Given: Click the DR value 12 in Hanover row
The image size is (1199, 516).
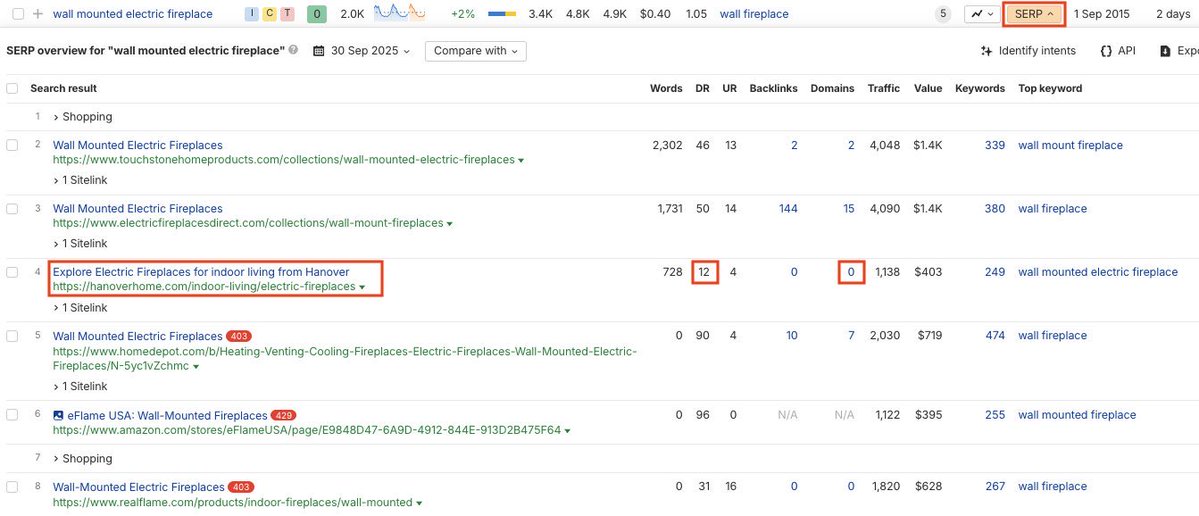Looking at the screenshot, I should coord(703,272).
